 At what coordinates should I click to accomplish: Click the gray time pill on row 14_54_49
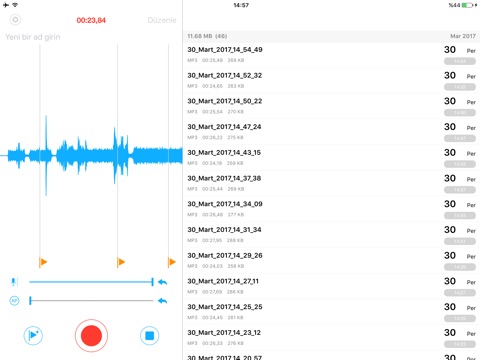click(x=460, y=61)
